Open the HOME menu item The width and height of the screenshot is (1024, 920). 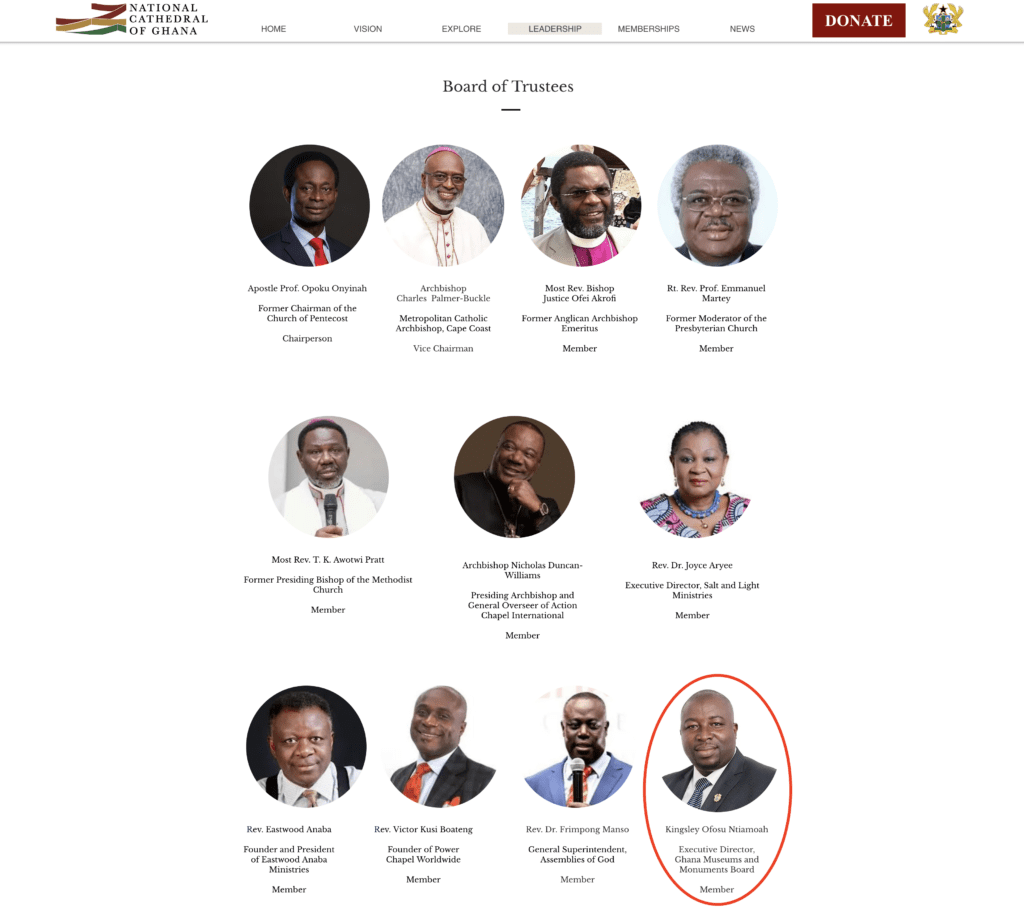274,29
